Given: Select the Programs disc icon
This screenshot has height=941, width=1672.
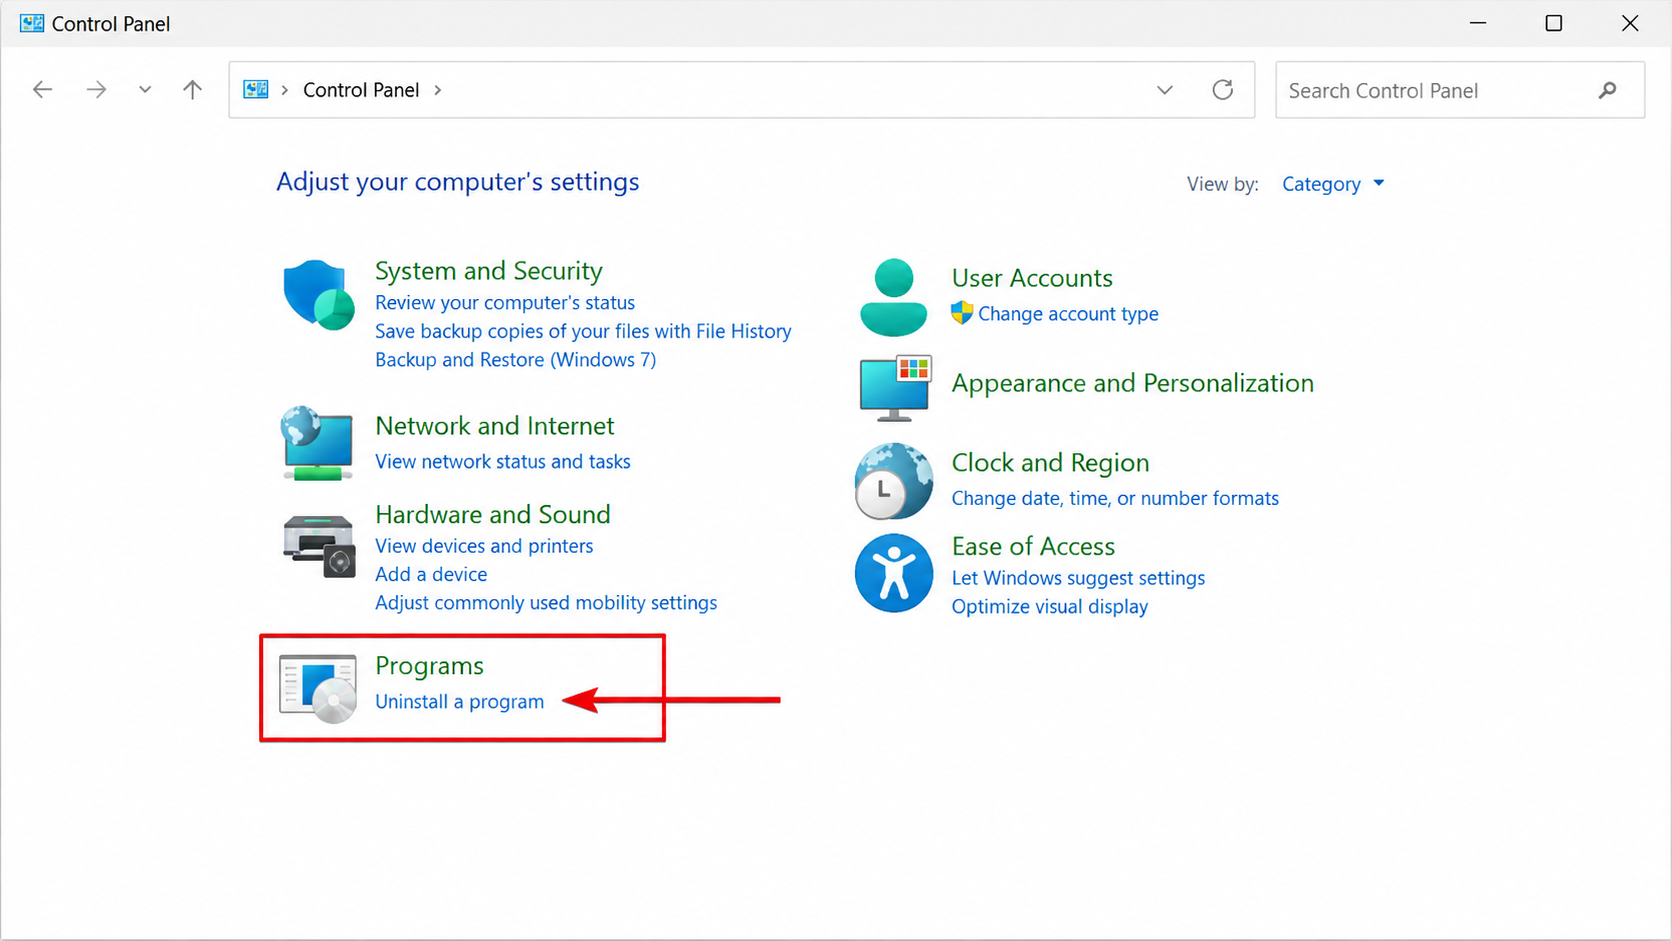Looking at the screenshot, I should pyautogui.click(x=318, y=688).
